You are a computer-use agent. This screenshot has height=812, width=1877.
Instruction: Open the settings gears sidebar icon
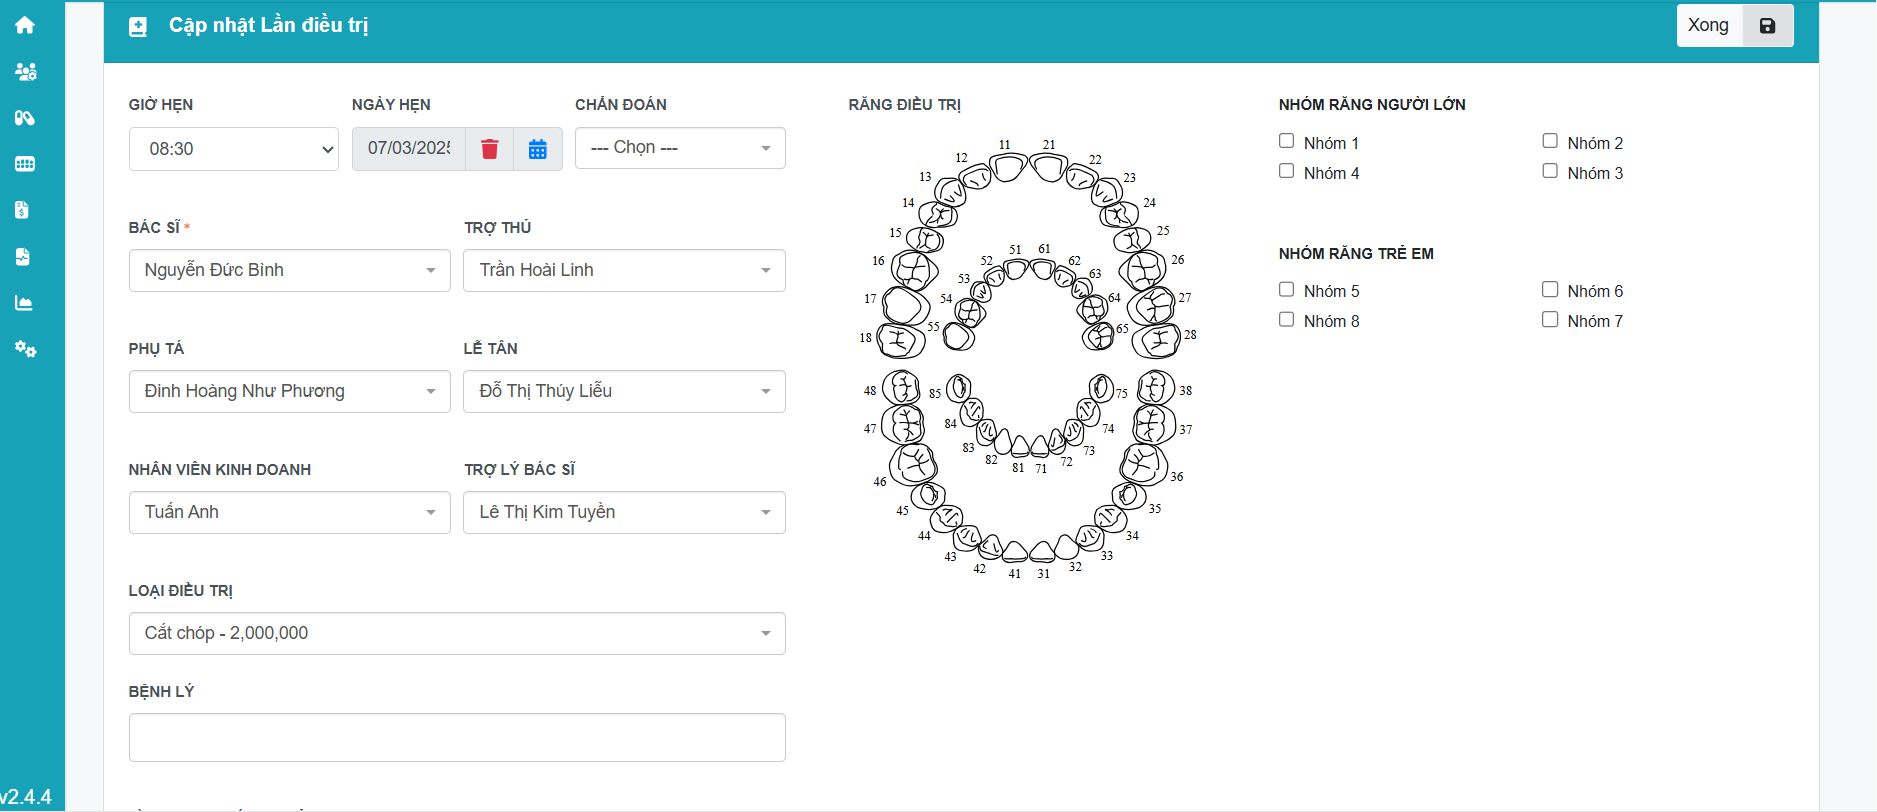pyautogui.click(x=25, y=349)
